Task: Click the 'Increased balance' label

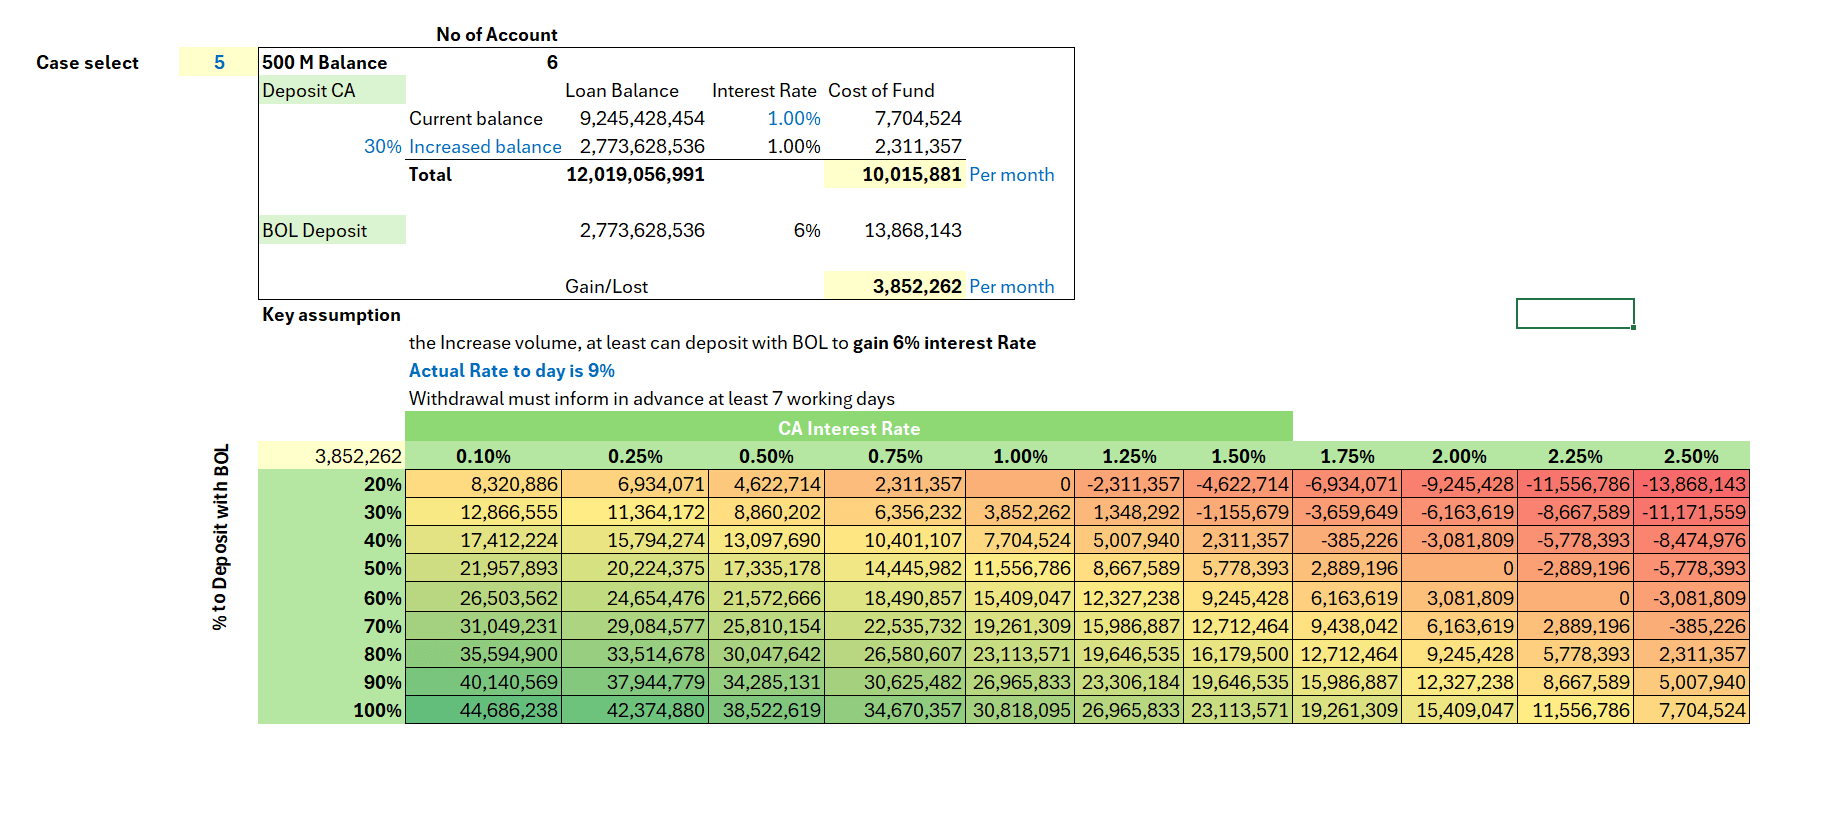Action: click(485, 146)
